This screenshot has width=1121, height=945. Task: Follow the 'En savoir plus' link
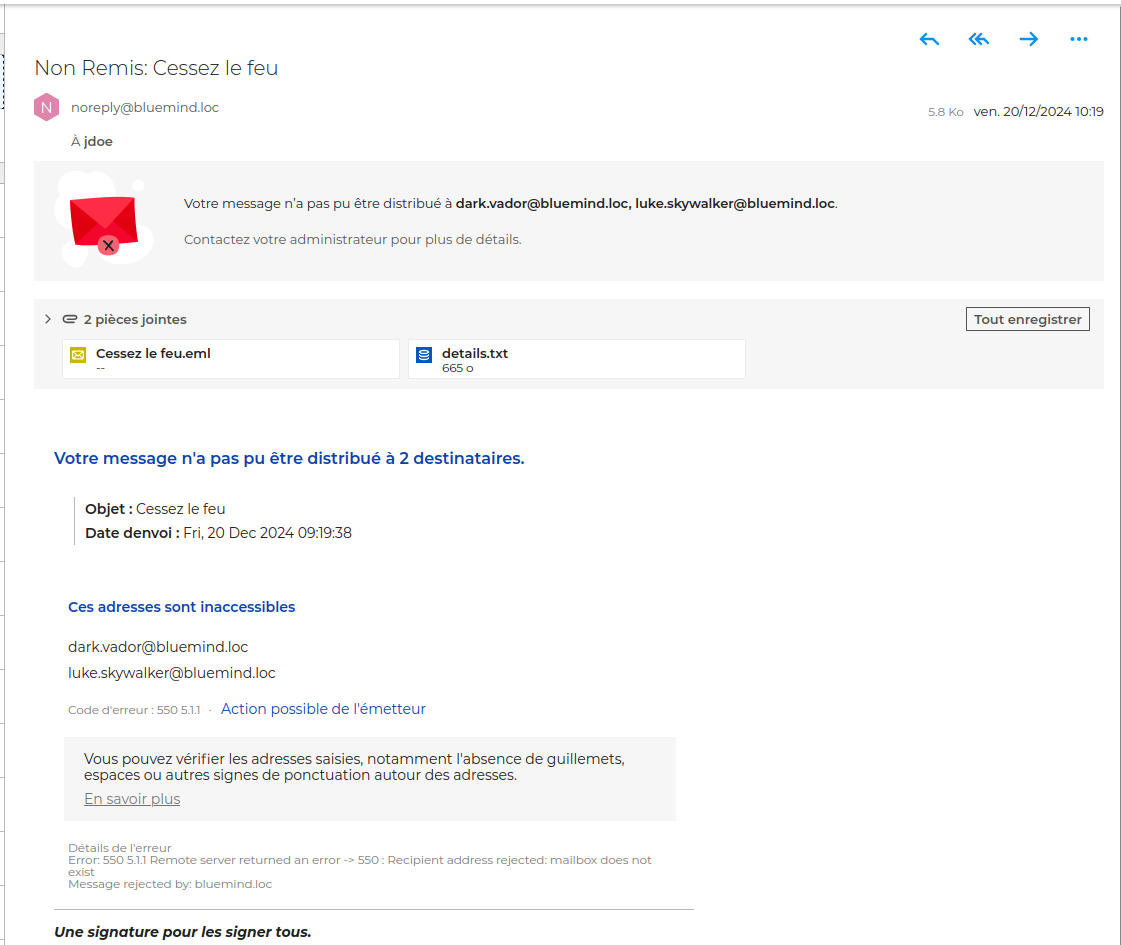tap(132, 799)
